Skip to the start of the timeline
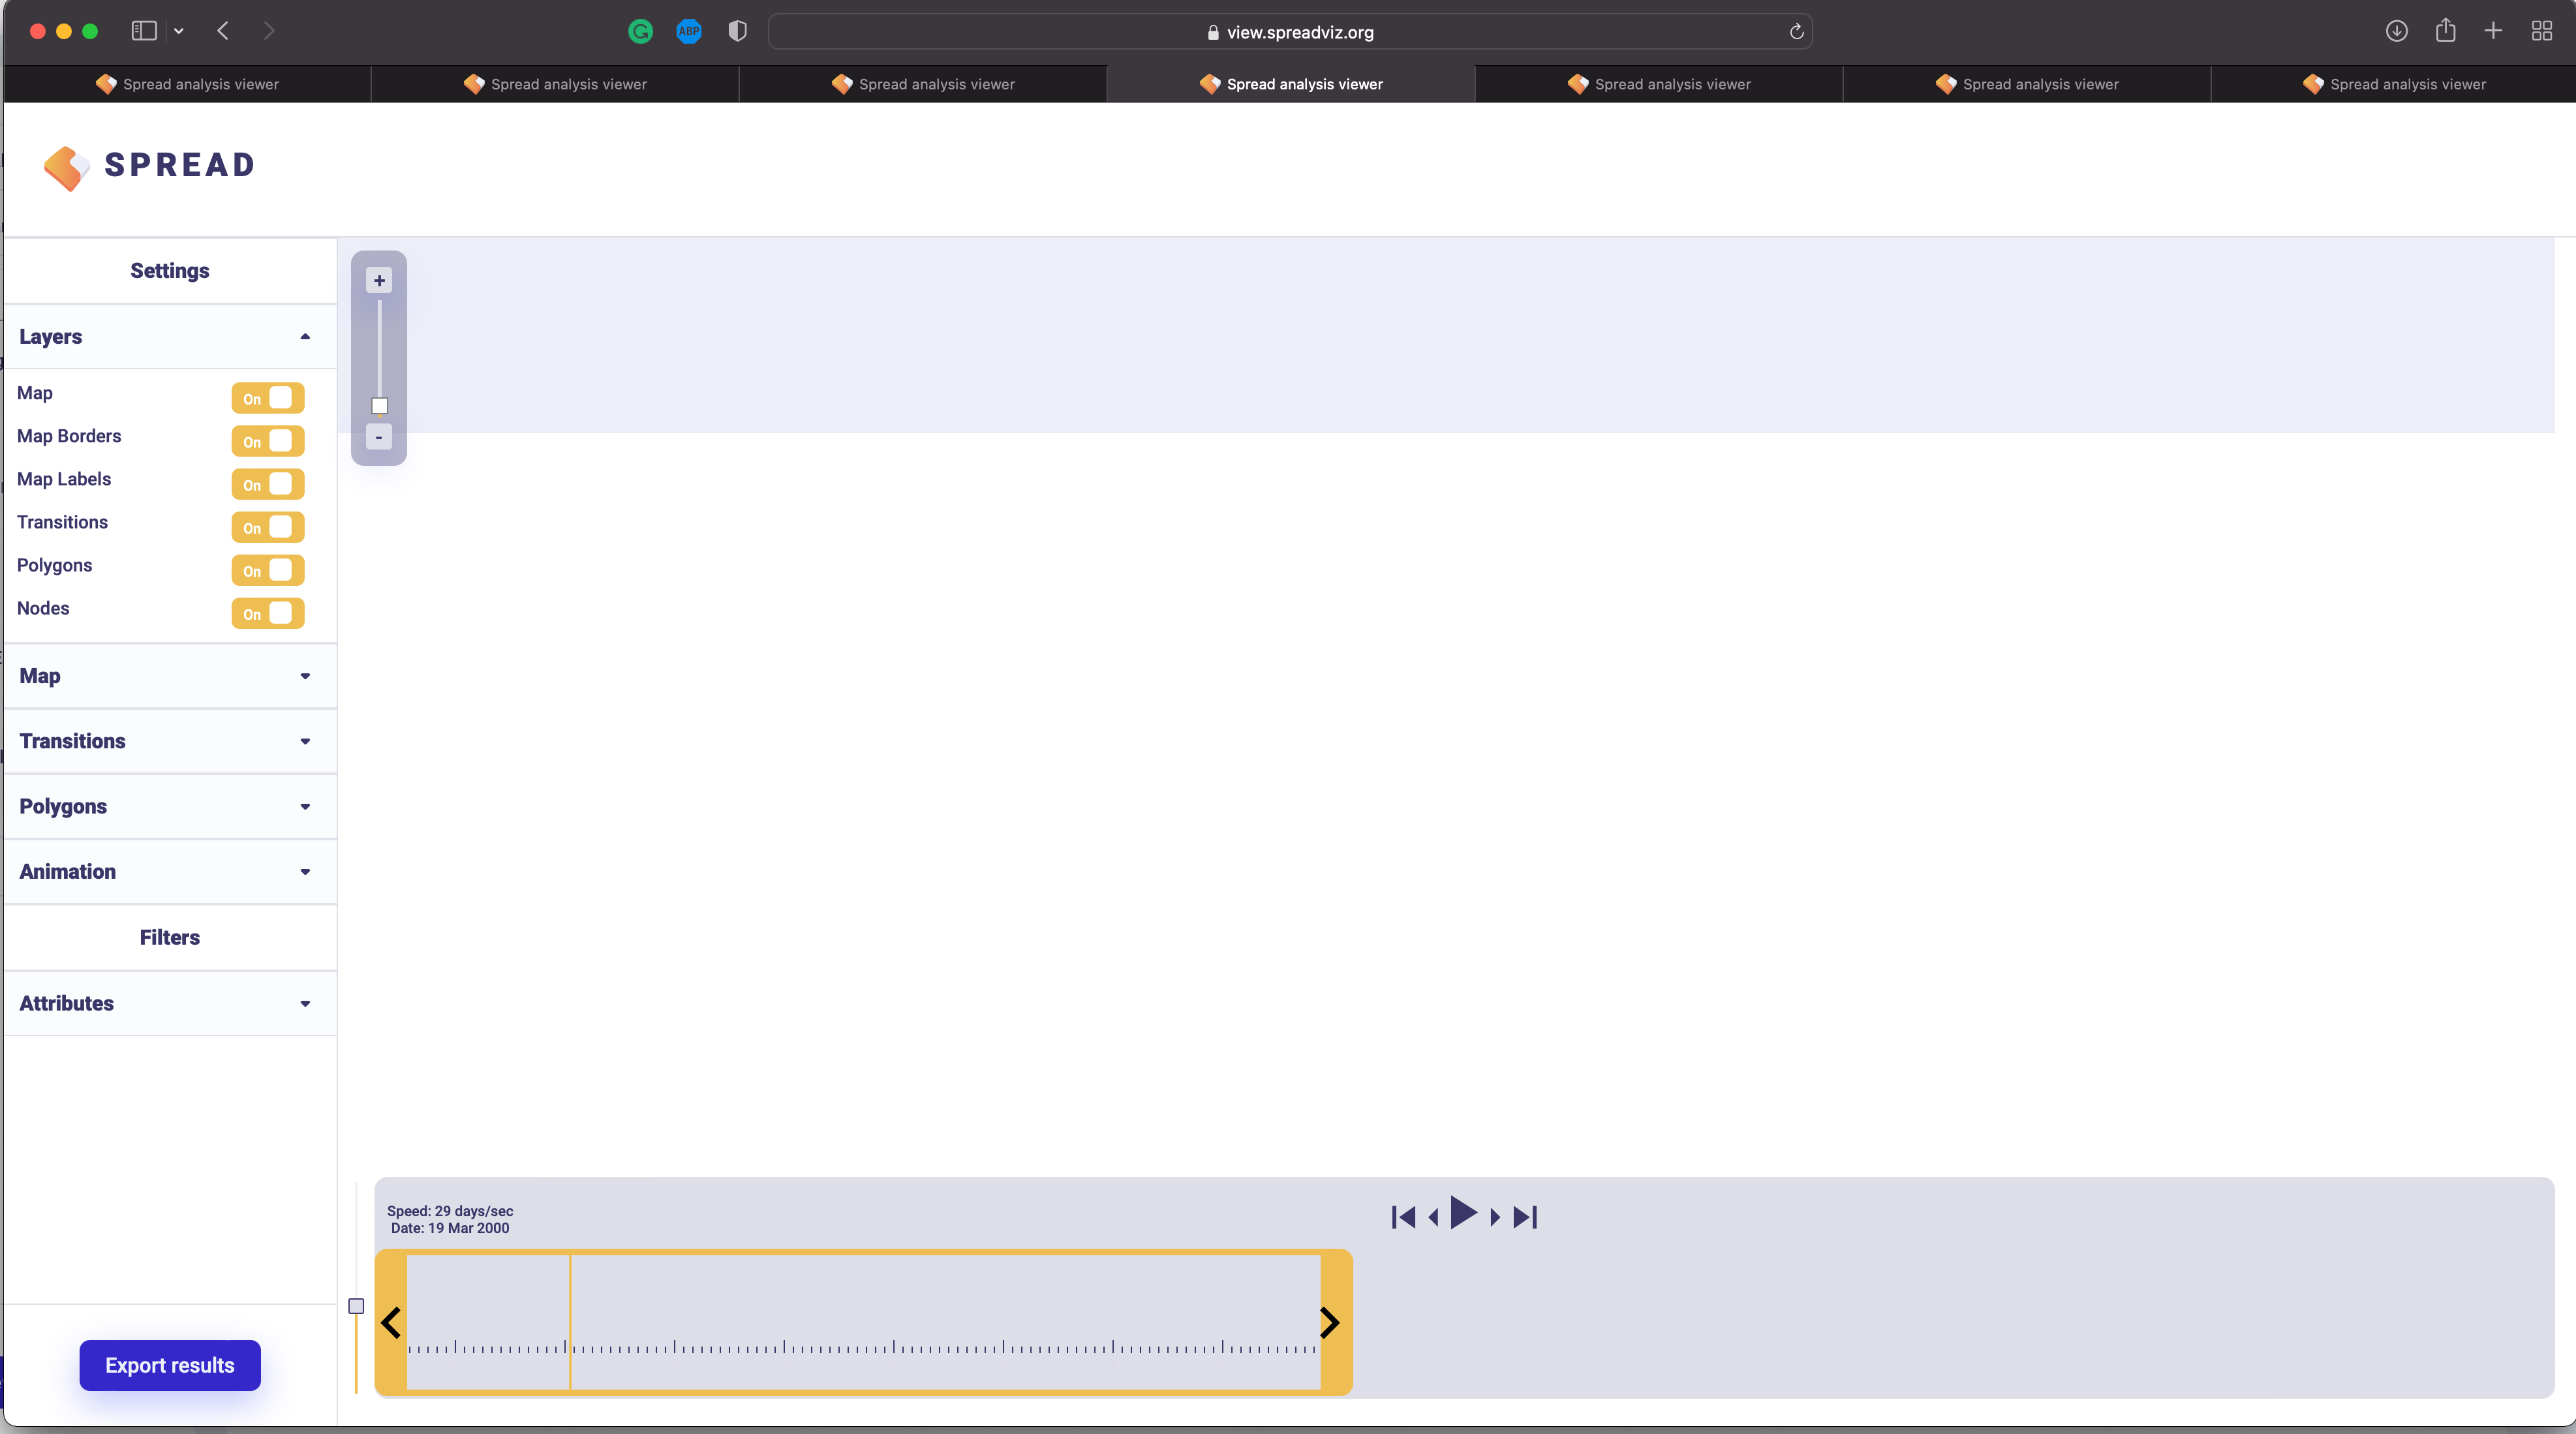The image size is (2576, 1434). pos(1403,1216)
